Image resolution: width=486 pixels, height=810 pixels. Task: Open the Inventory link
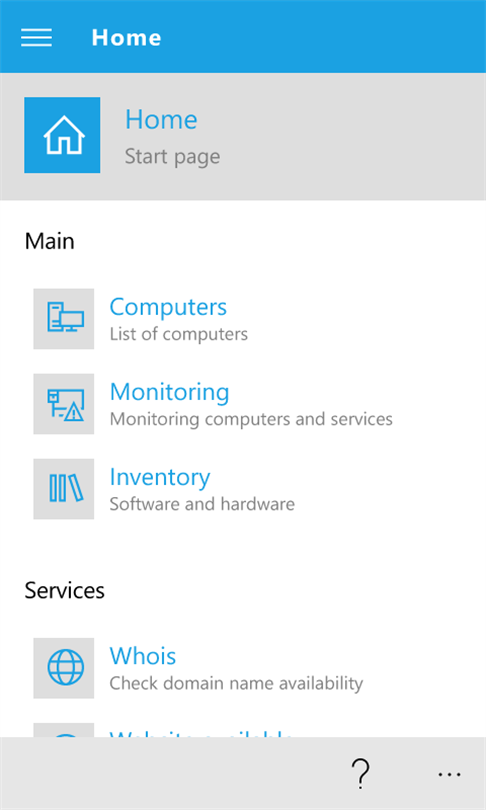(x=160, y=477)
